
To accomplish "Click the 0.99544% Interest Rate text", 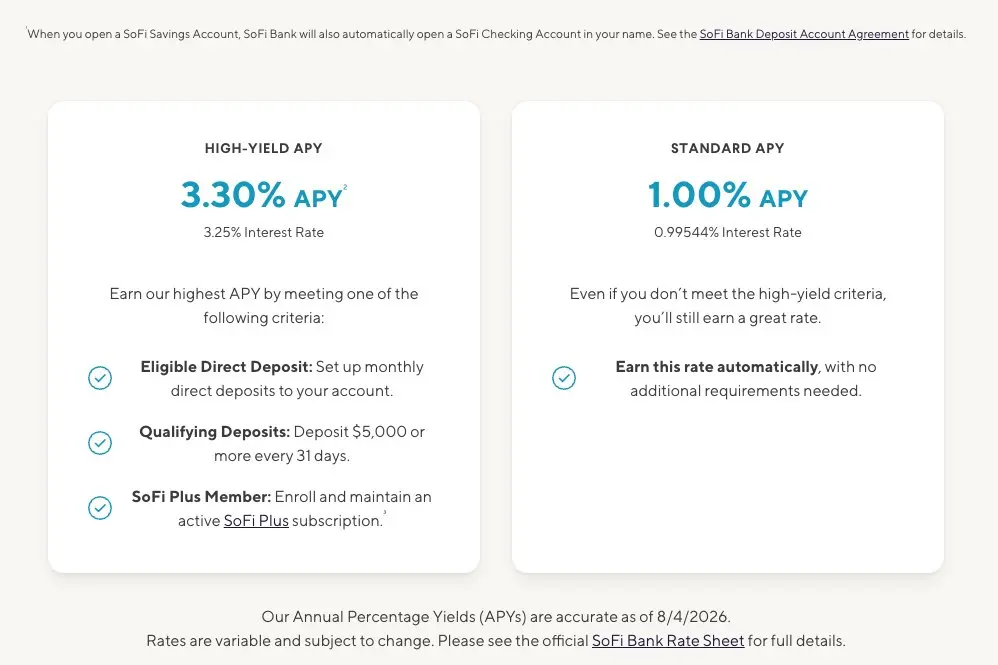I will click(x=728, y=232).
